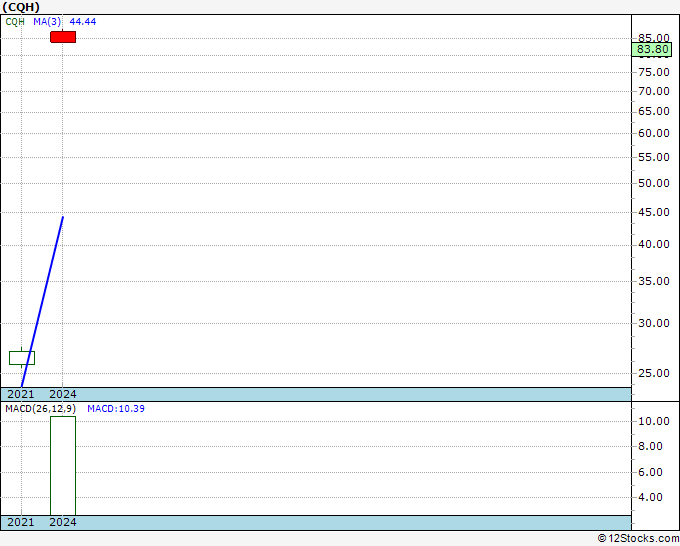
Task: Click the 50.00 price axis label
Action: click(654, 183)
